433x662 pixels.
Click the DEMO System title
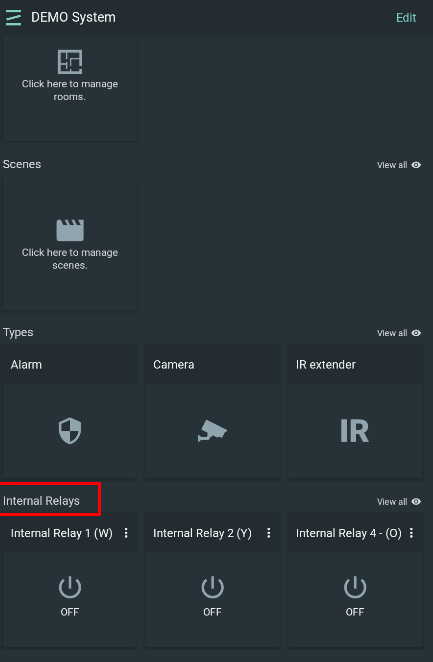pyautogui.click(x=73, y=17)
